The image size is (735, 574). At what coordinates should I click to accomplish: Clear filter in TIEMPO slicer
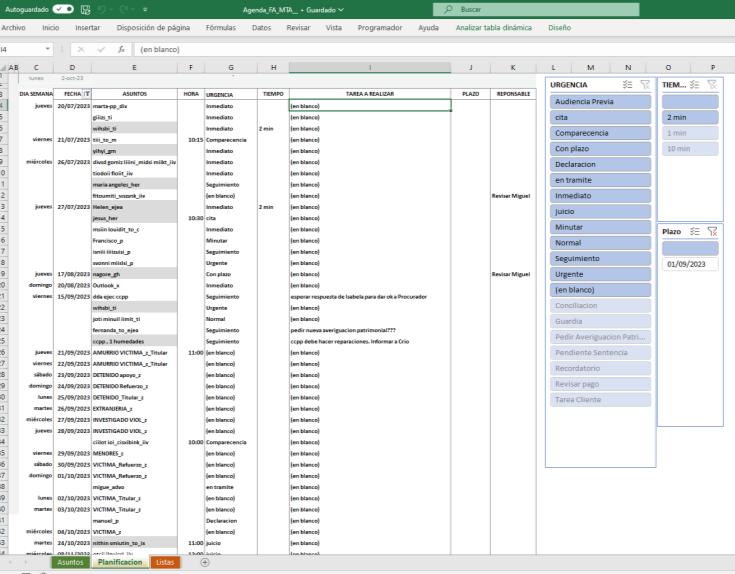point(712,84)
